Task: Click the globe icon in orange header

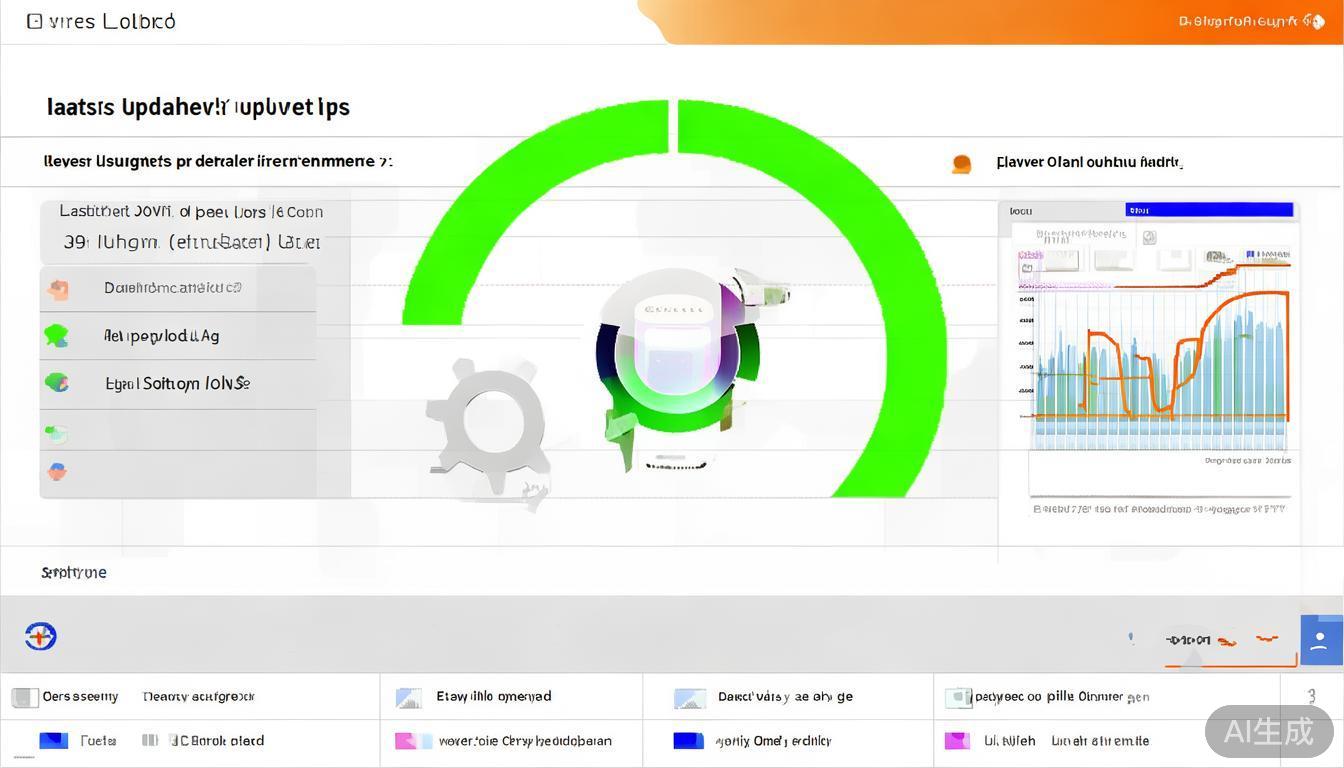Action: (1314, 21)
